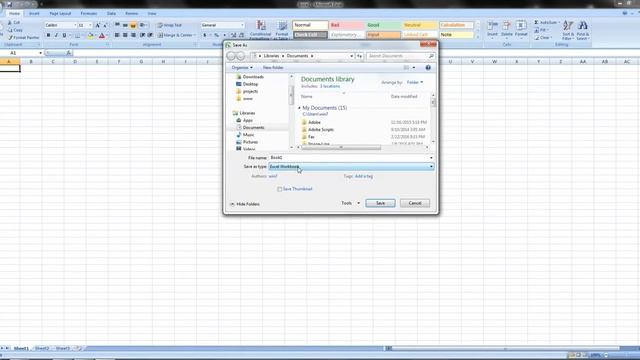Image resolution: width=640 pixels, height=360 pixels.
Task: Click the New folder button
Action: tap(273, 68)
